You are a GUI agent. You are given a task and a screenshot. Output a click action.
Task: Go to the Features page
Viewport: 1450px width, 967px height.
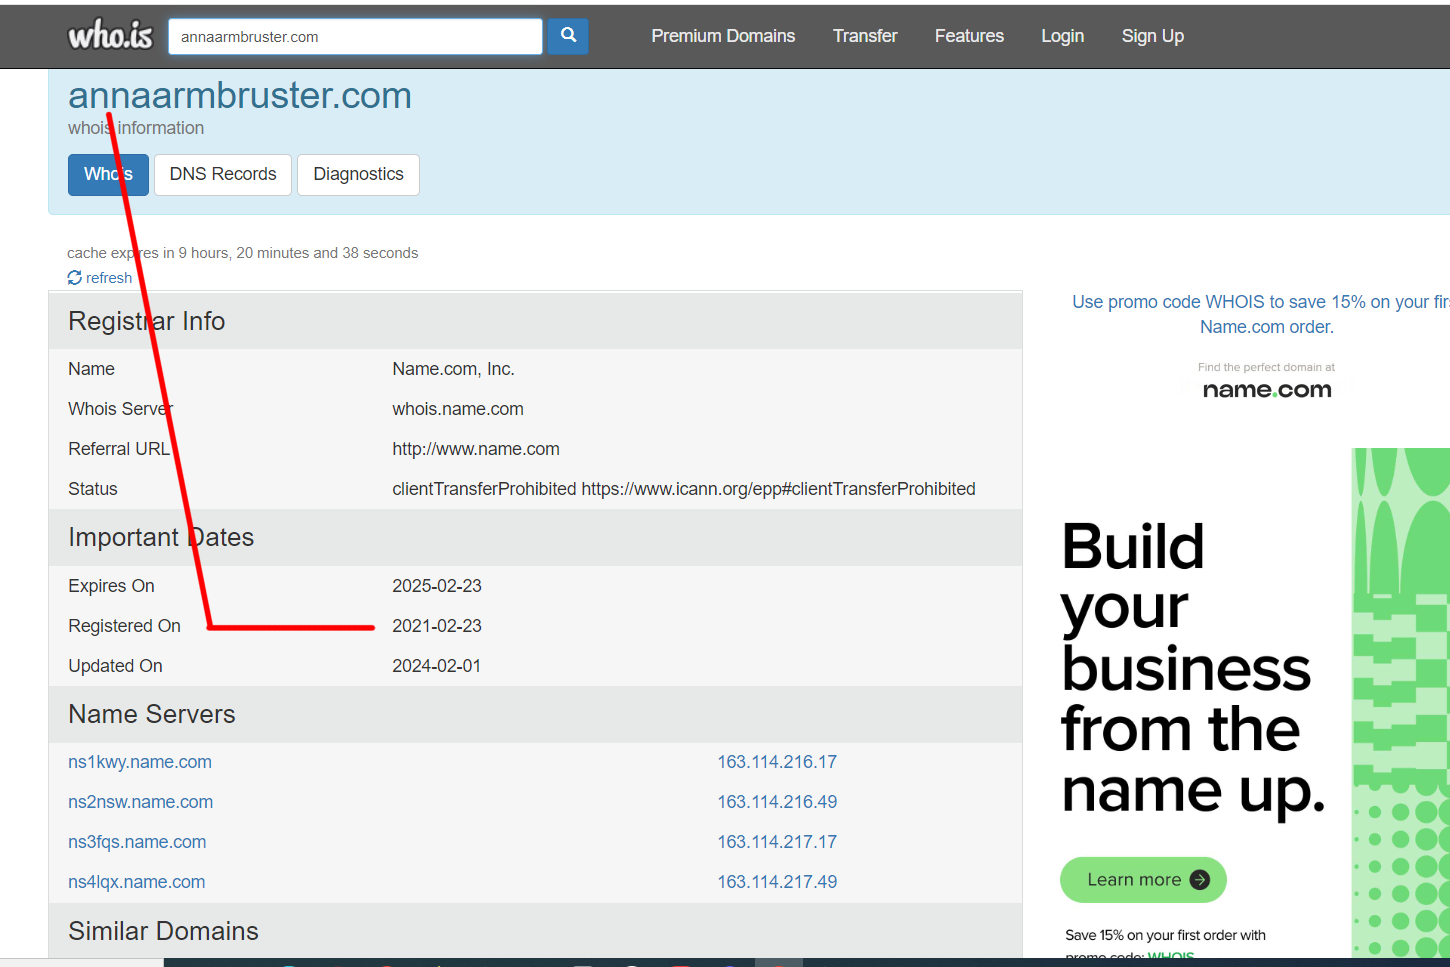[969, 36]
